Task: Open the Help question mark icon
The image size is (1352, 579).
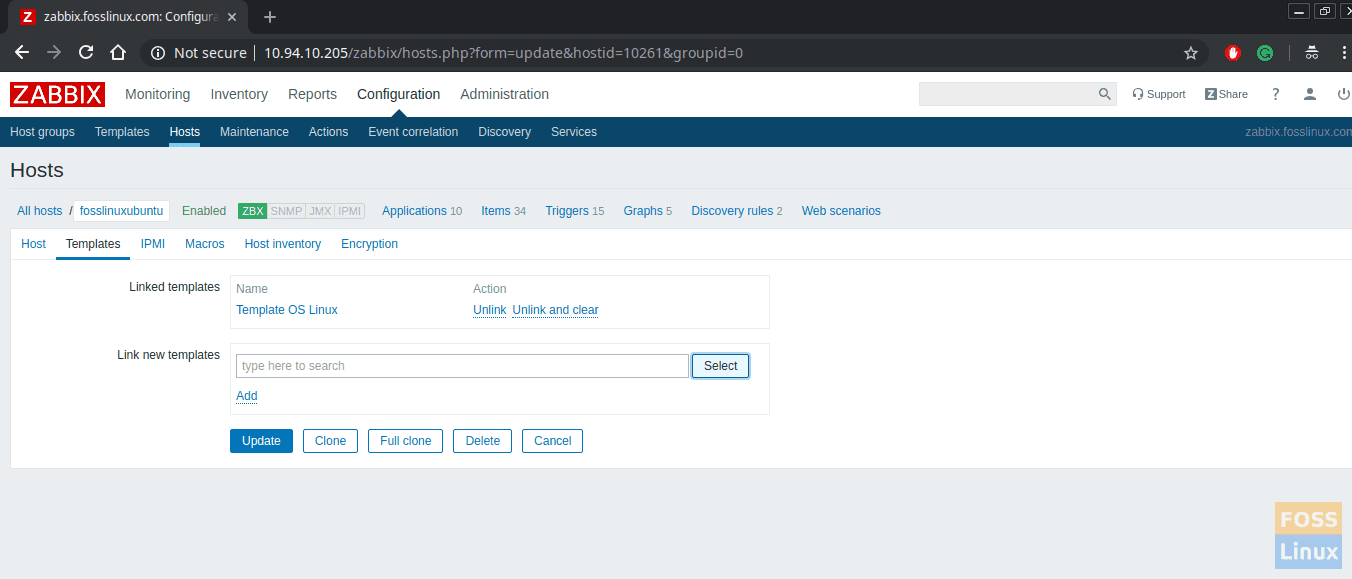Action: (1275, 94)
